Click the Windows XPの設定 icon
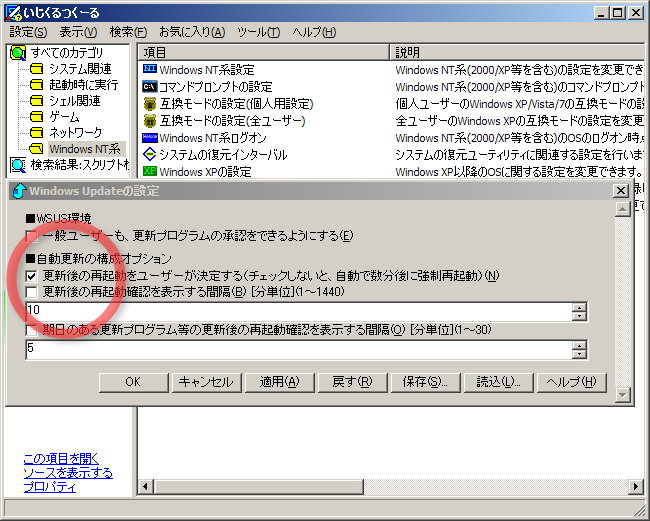This screenshot has height=521, width=650. (x=150, y=171)
